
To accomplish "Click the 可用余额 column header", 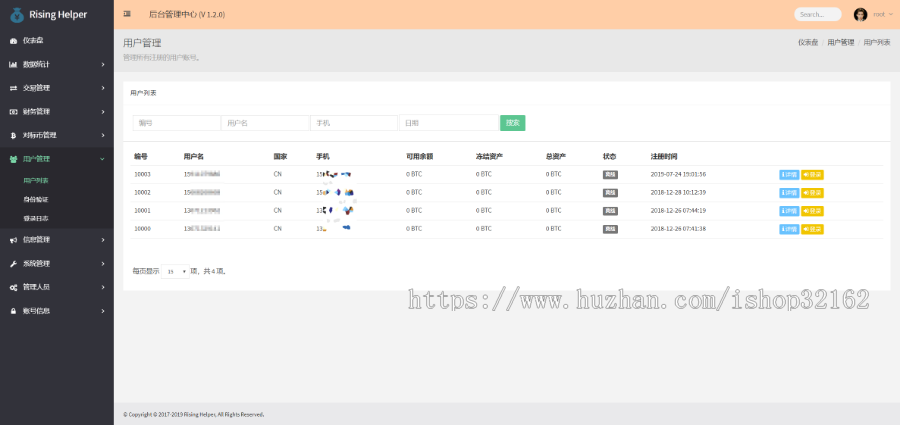I will [x=420, y=157].
